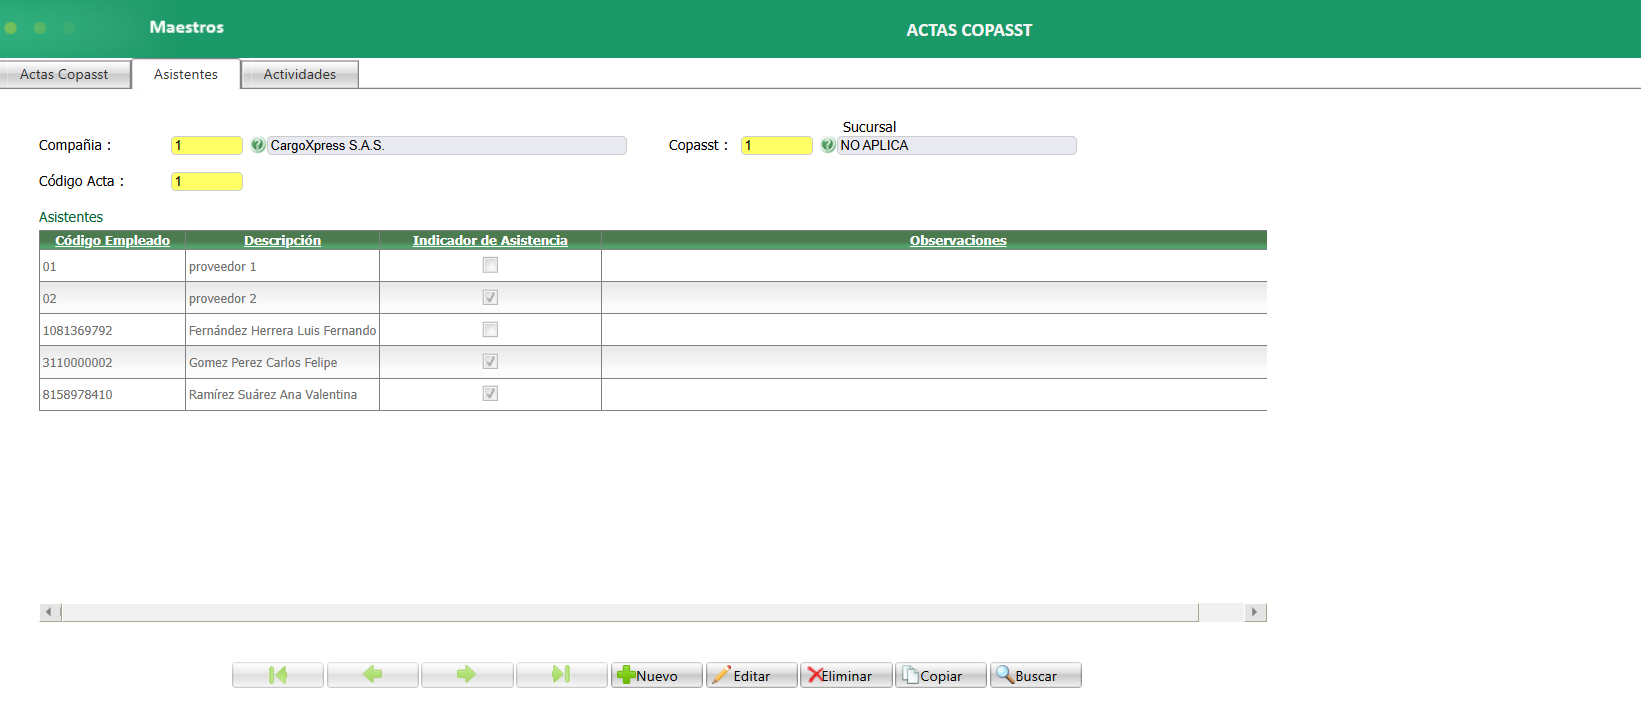This screenshot has height=709, width=1641.
Task: Click the Nuevo button
Action: (x=656, y=675)
